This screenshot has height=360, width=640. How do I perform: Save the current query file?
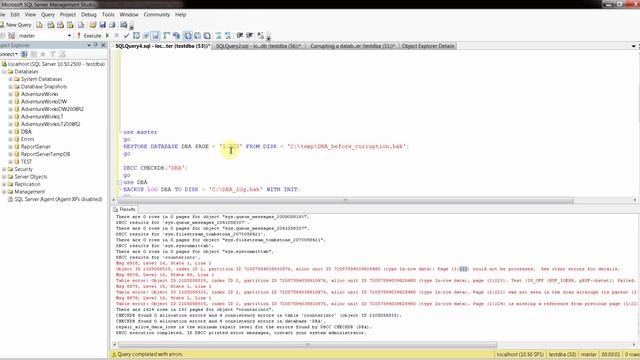tap(102, 25)
